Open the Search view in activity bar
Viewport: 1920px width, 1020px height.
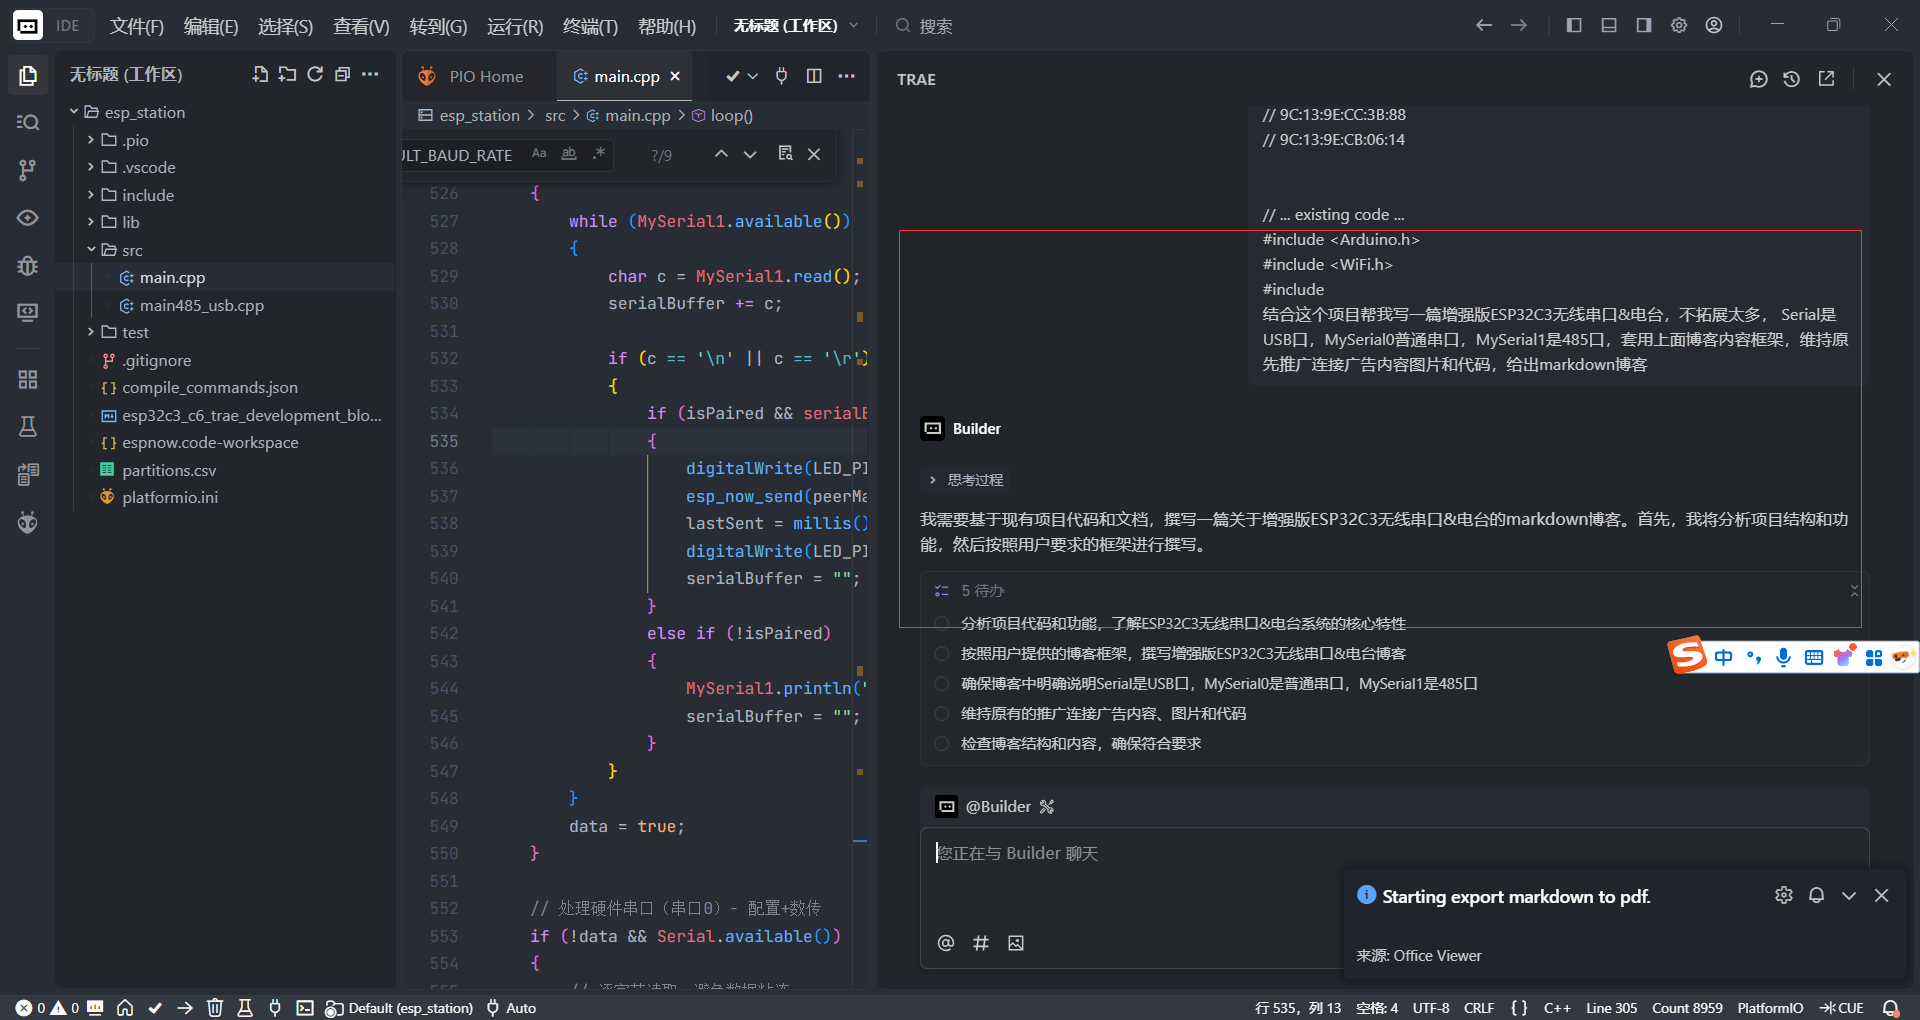click(x=28, y=122)
